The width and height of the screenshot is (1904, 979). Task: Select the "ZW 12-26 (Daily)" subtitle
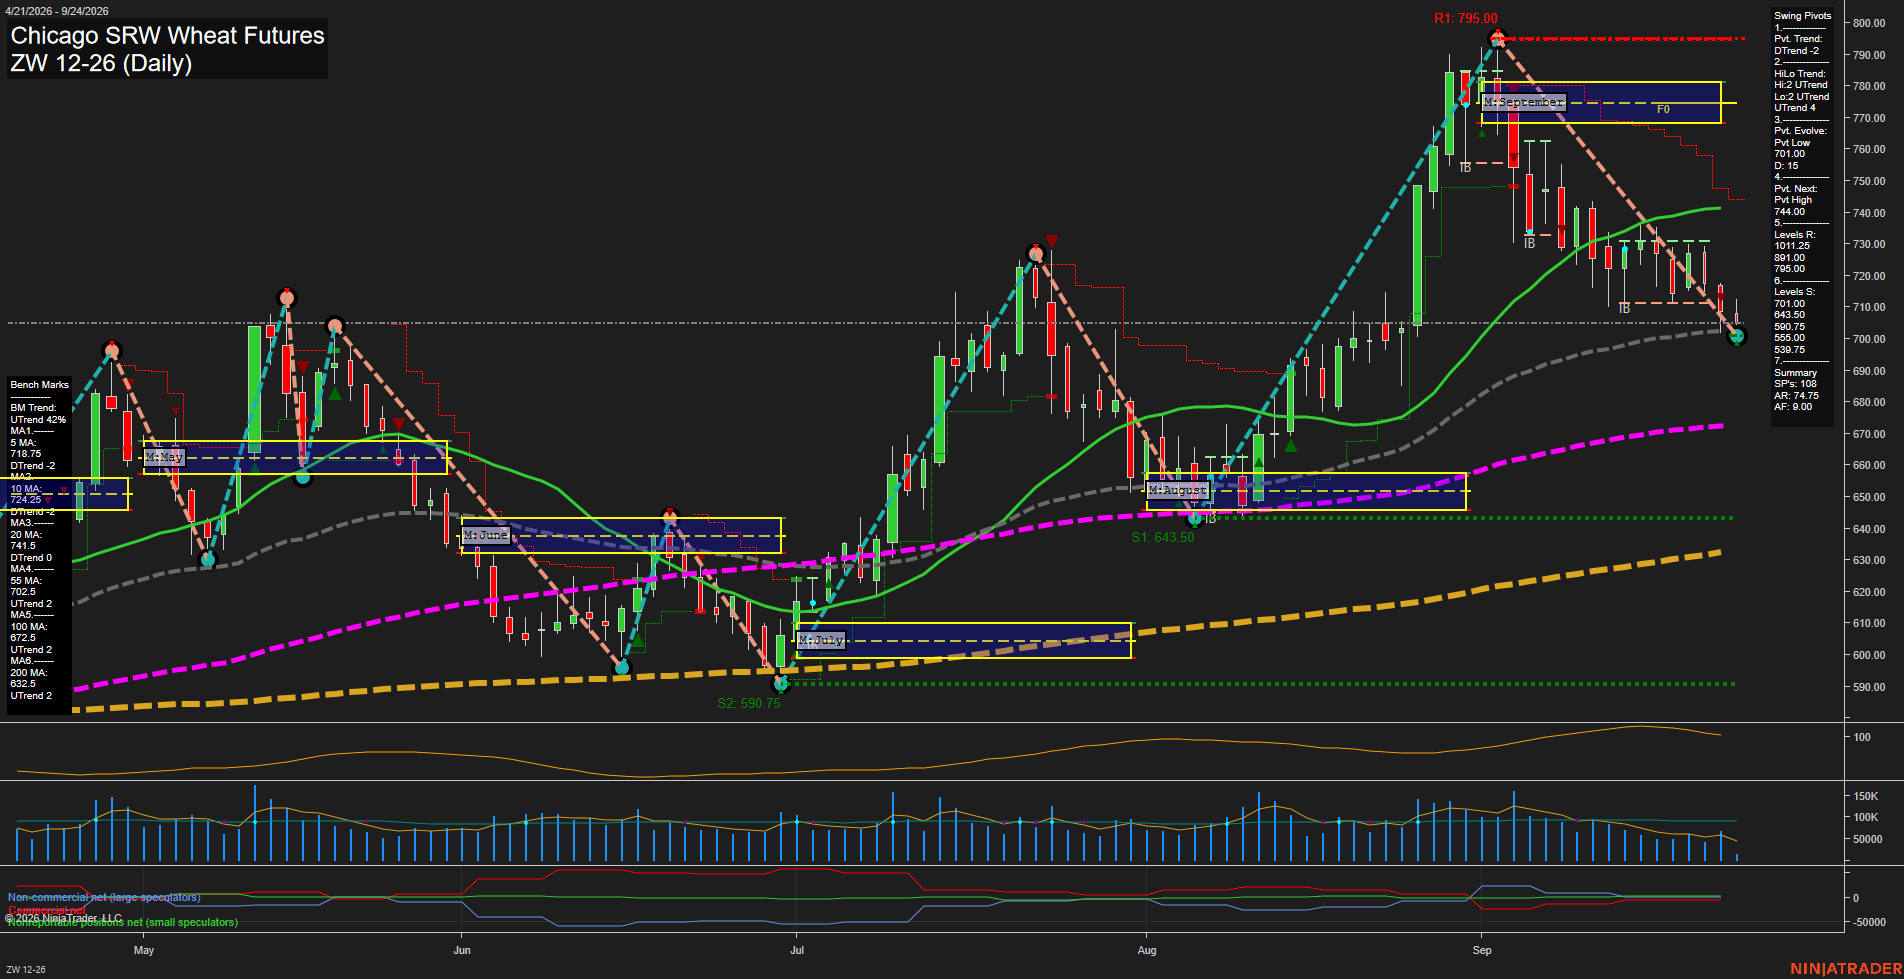pos(101,63)
